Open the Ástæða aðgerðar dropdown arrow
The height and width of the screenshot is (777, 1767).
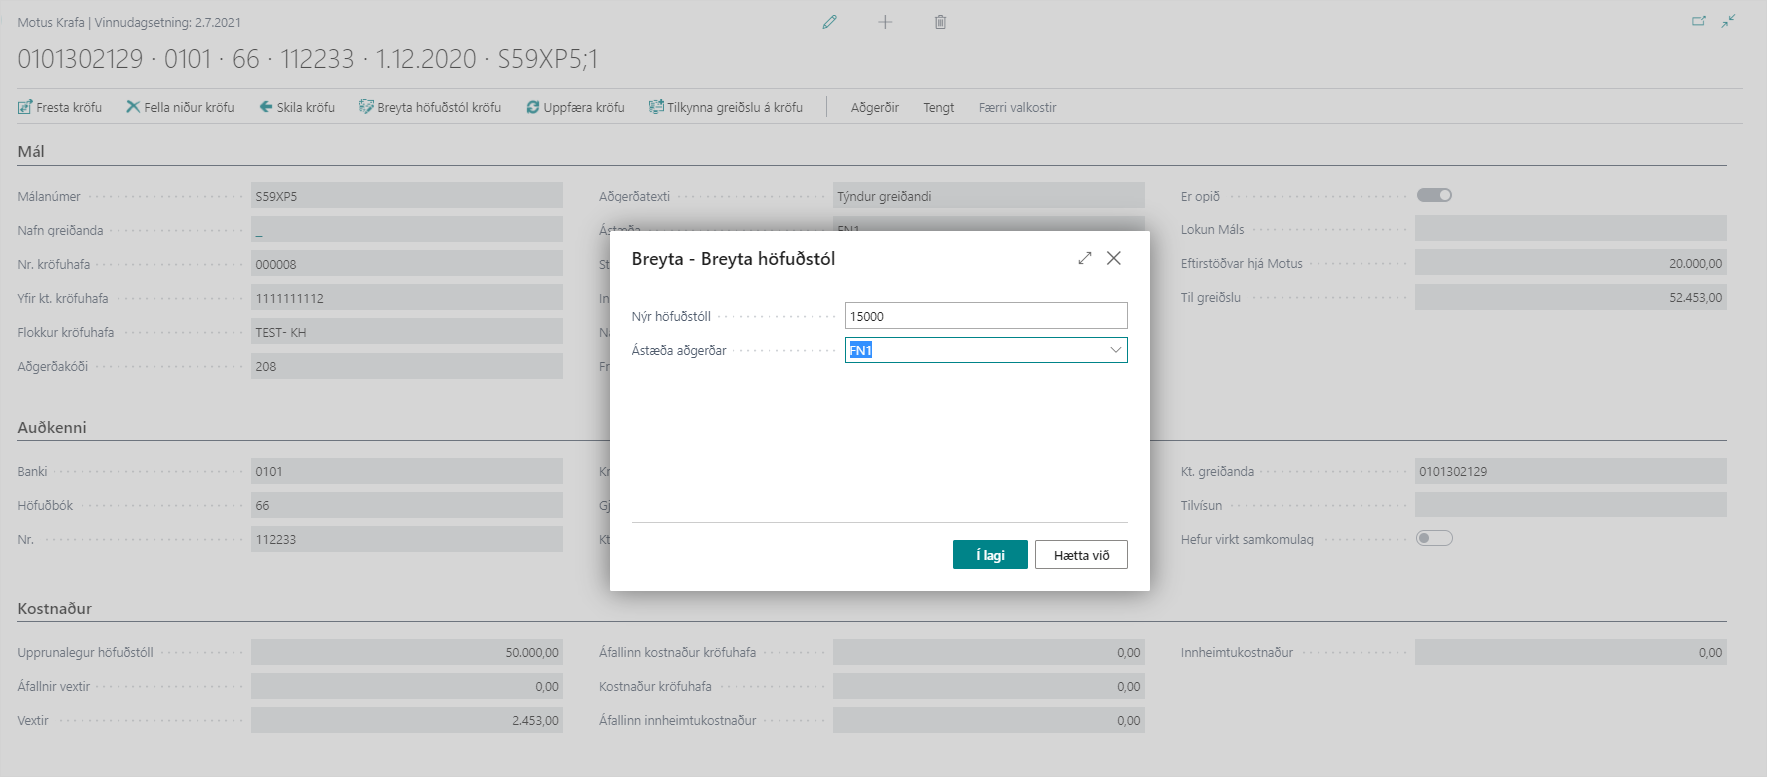1115,350
